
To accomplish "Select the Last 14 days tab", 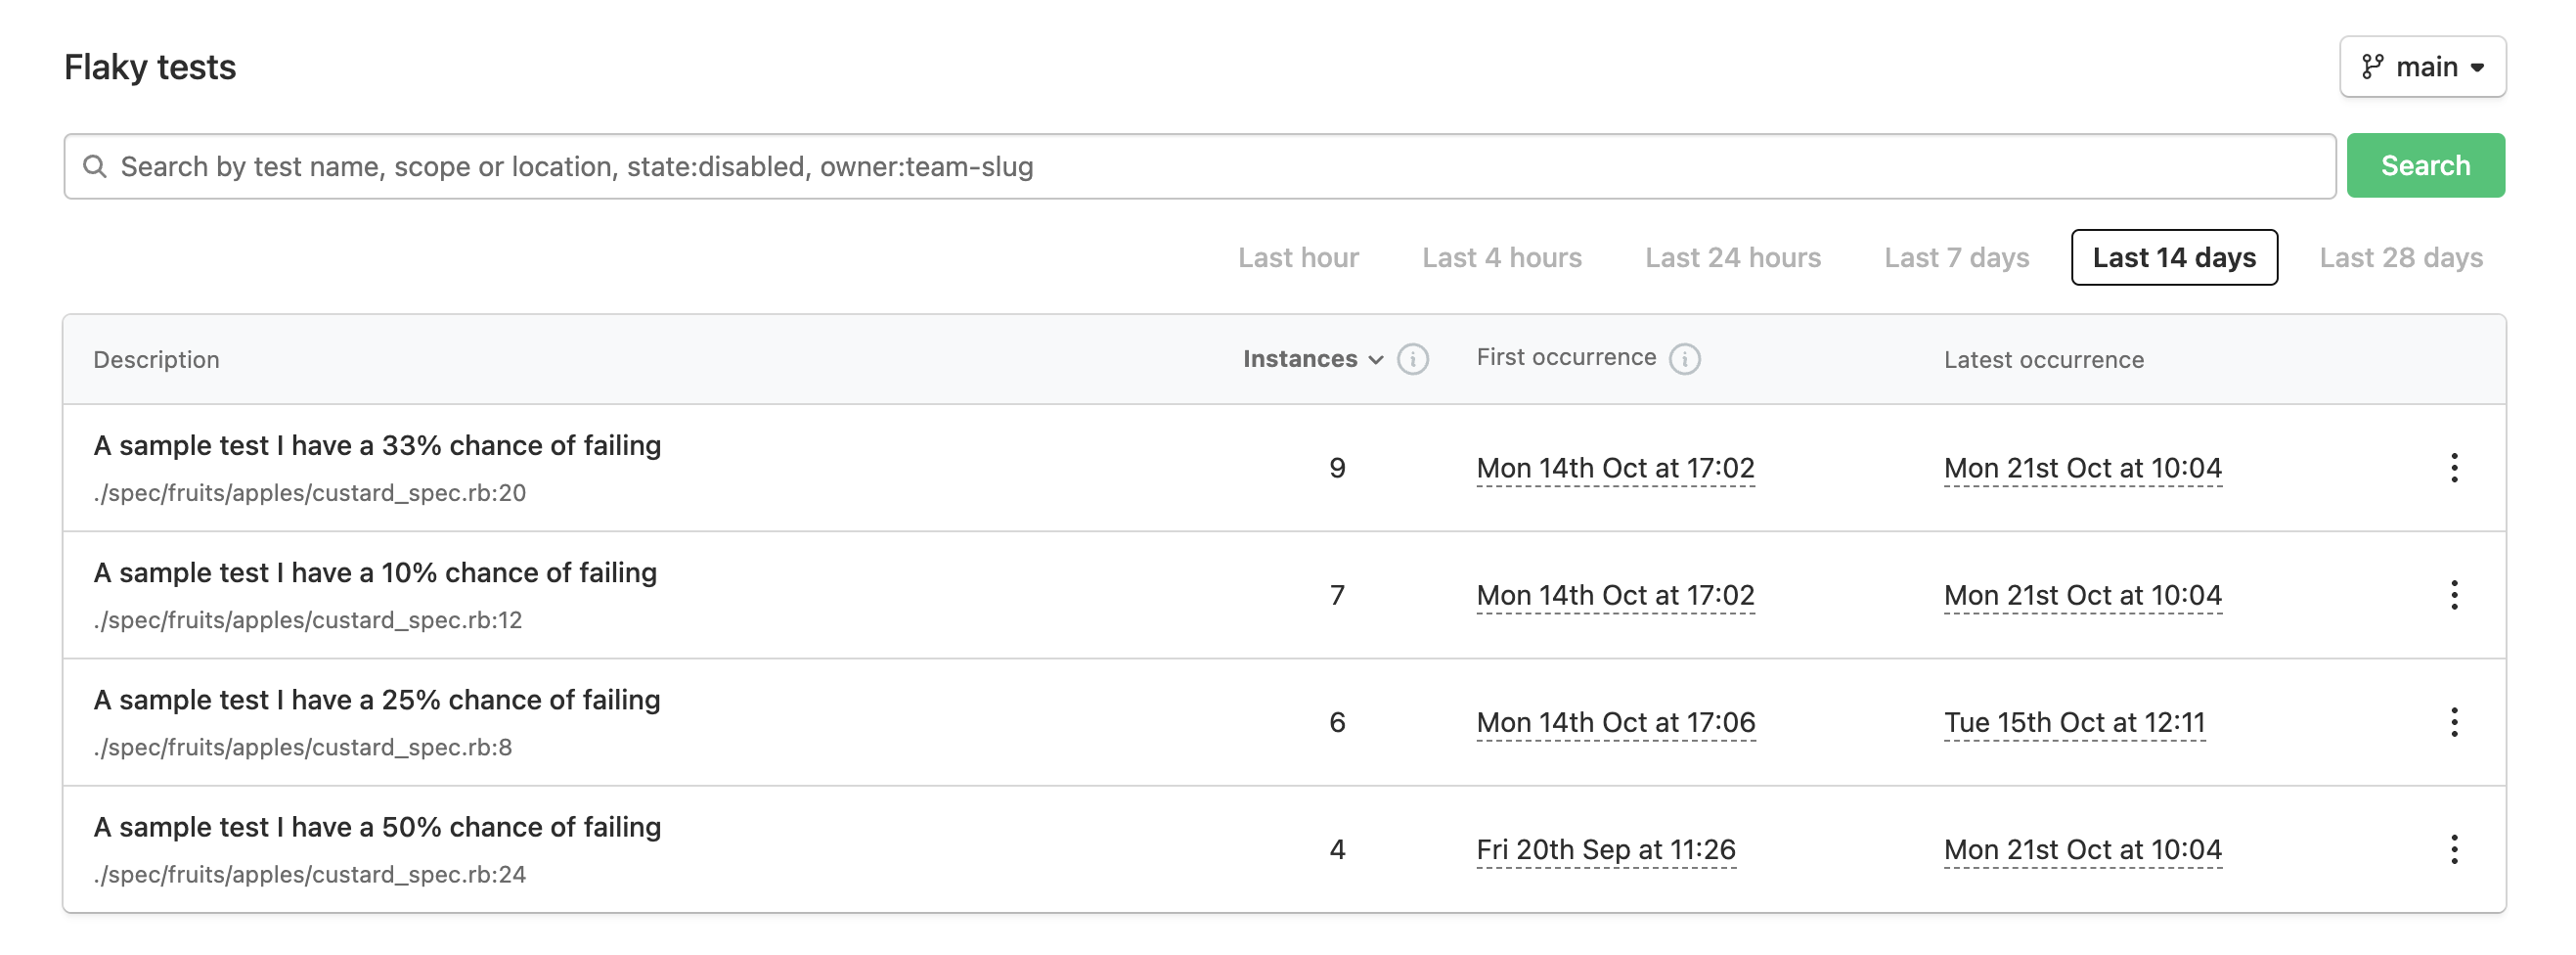I will [2173, 258].
